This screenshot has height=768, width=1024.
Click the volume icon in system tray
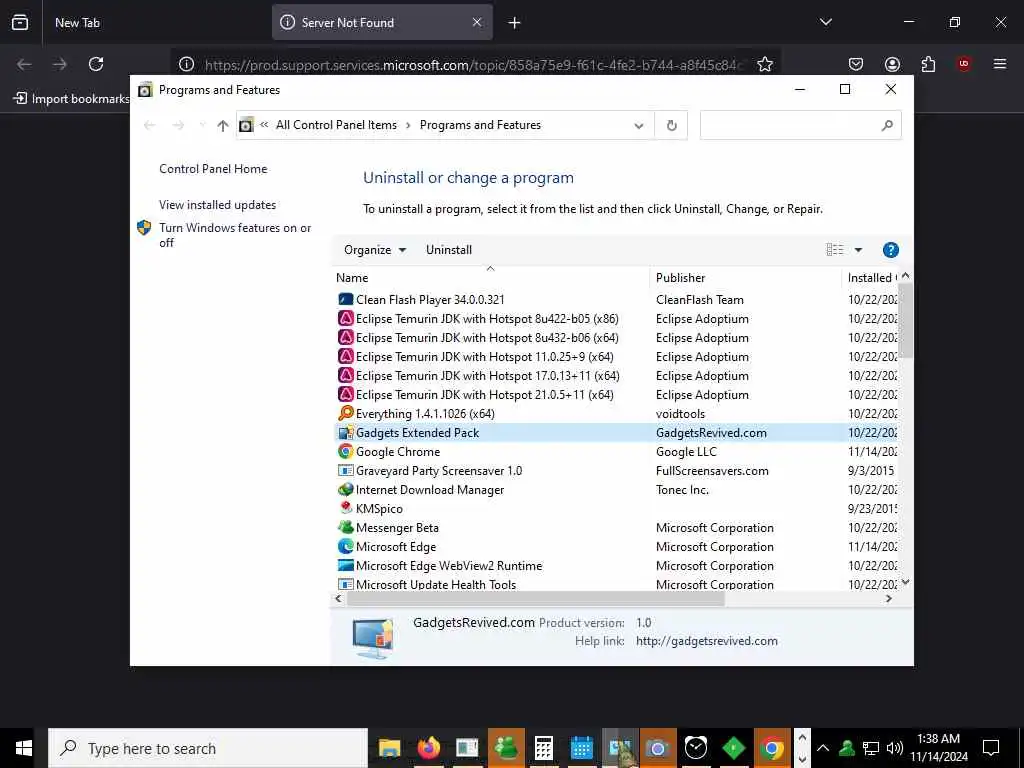tap(894, 748)
